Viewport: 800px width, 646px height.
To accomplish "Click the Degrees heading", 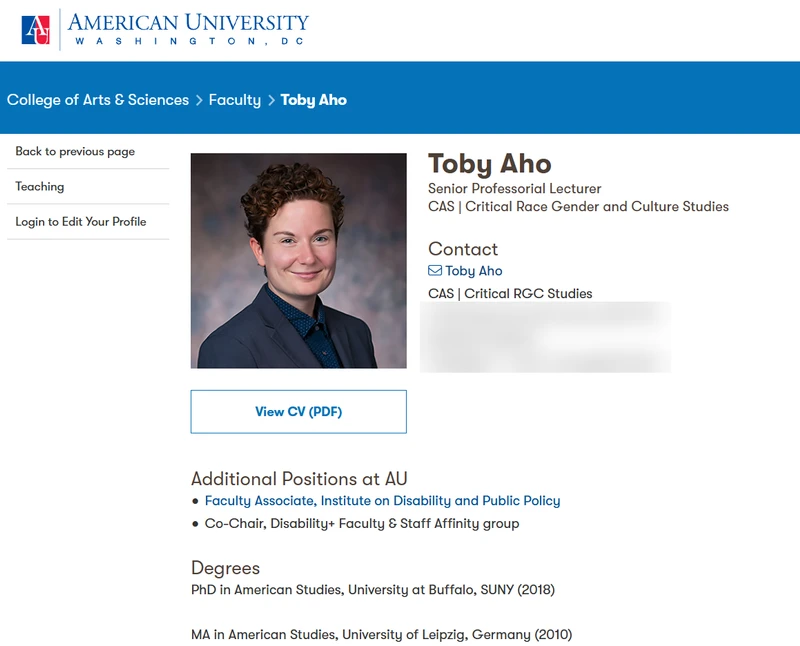I will coord(226,568).
